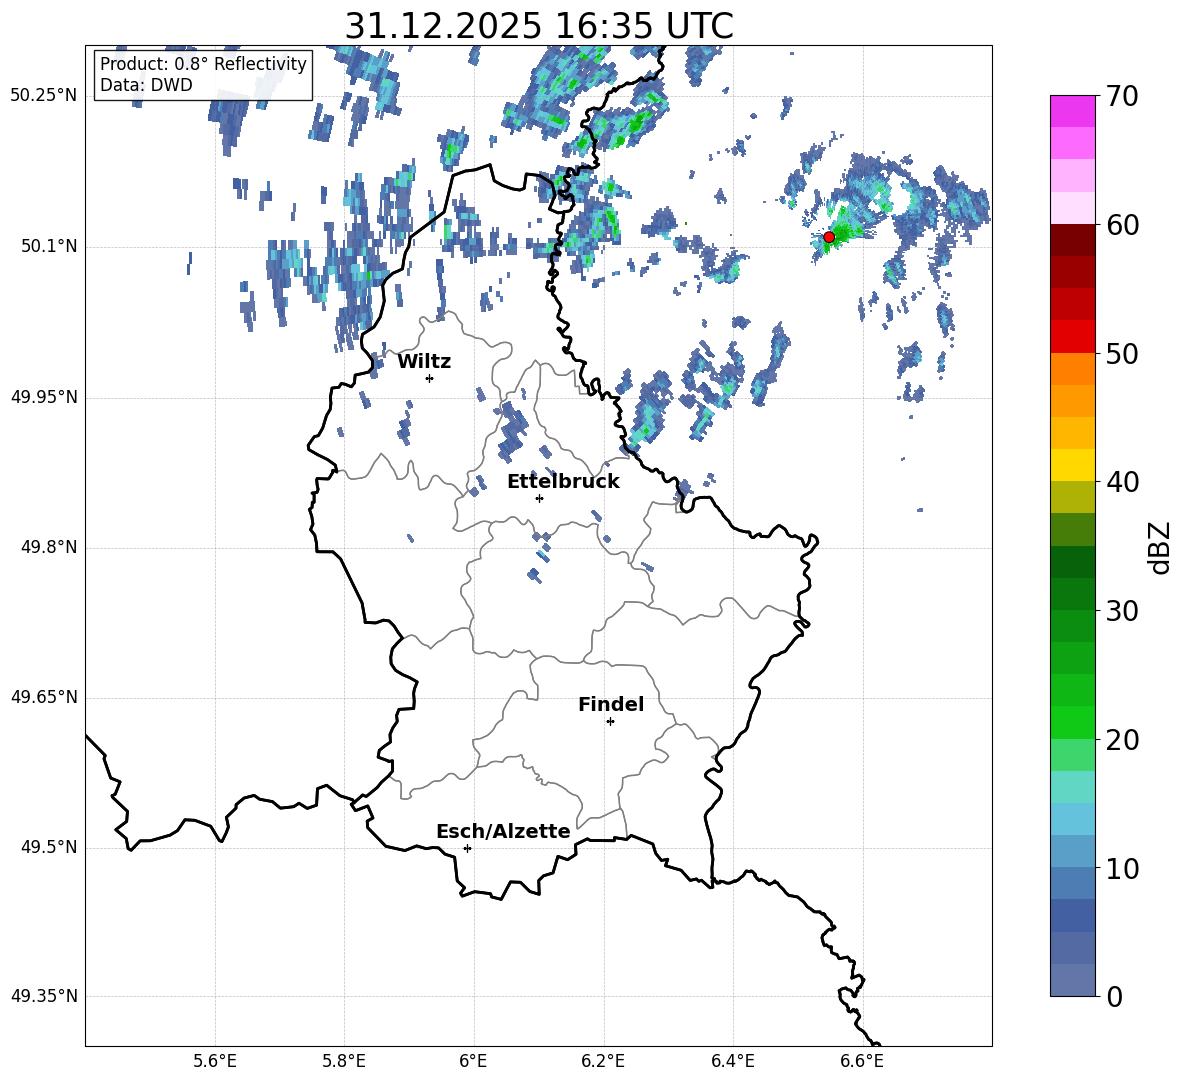
Task: Click the Wiltz station cross marker
Action: [430, 378]
